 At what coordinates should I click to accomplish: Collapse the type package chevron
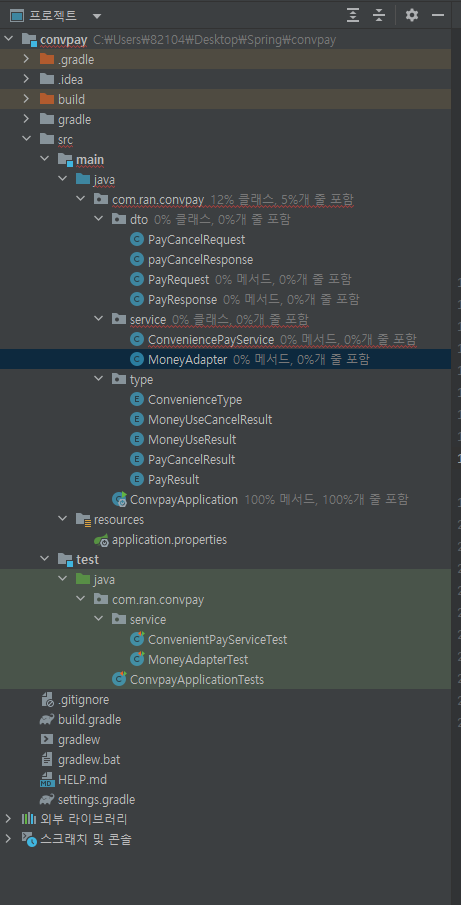(x=99, y=379)
